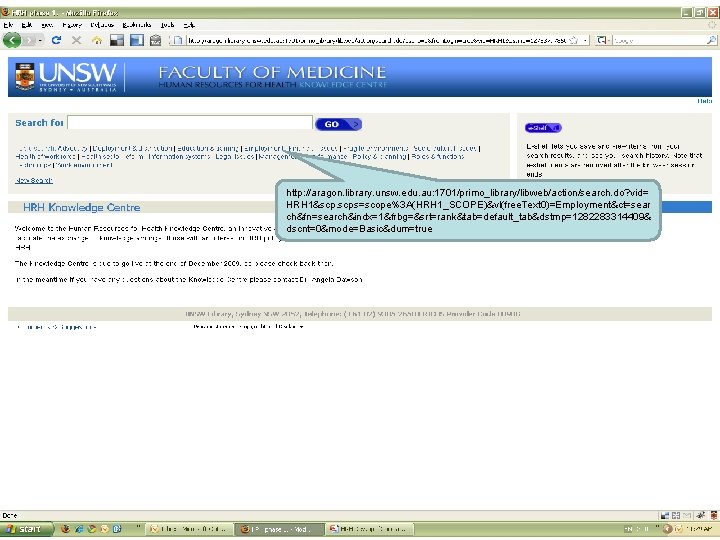The width and height of the screenshot is (720, 540).
Task: Open the Fragile environments topic link
Action: tap(376, 148)
